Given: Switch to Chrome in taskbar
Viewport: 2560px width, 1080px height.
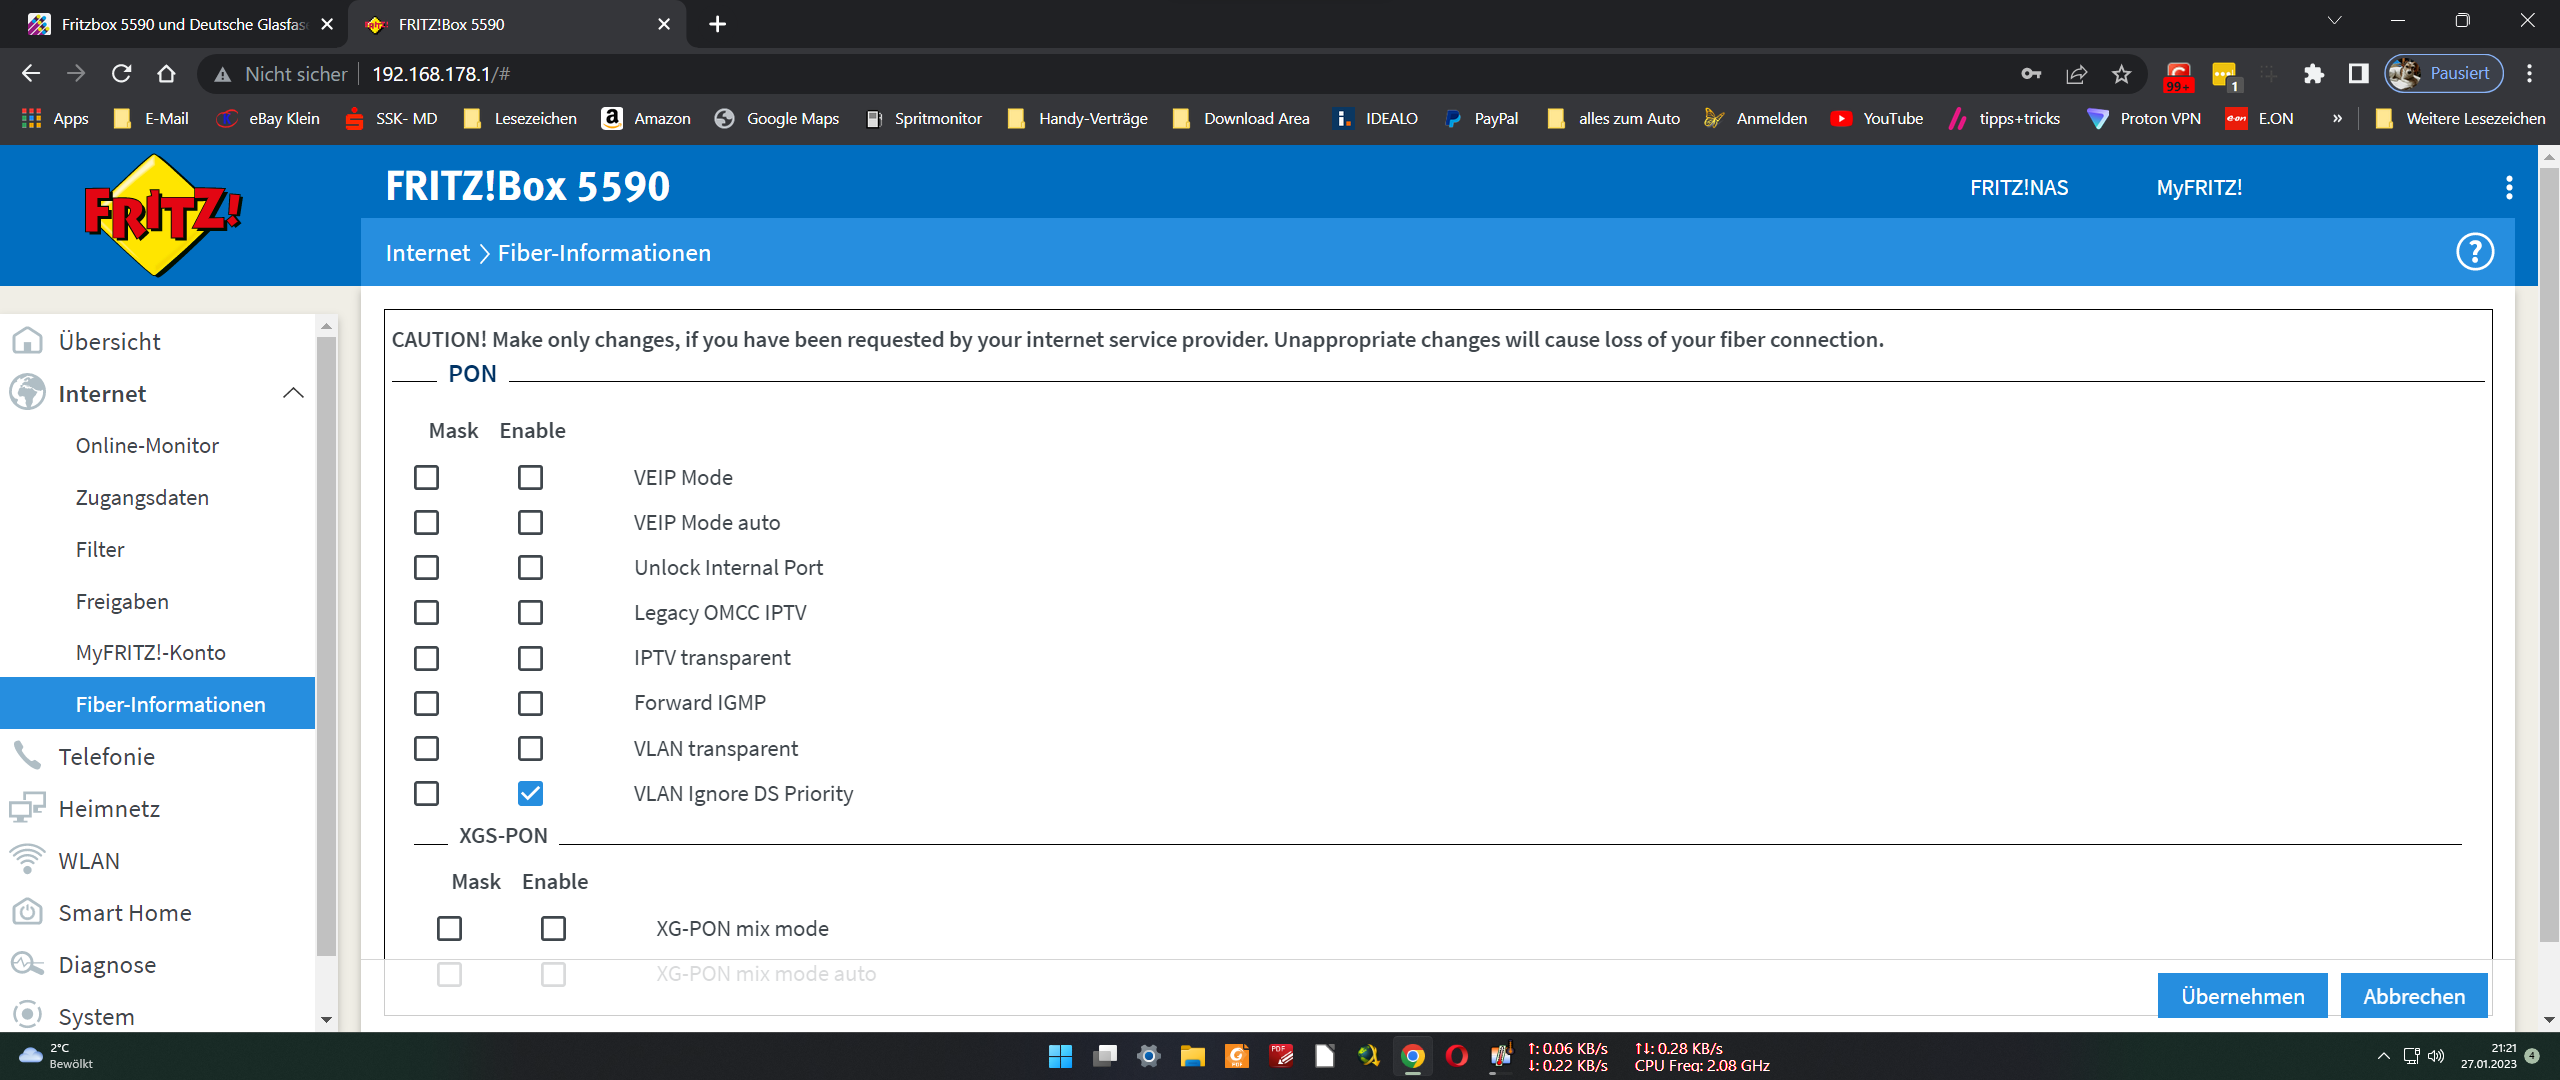Looking at the screenshot, I should point(1412,1056).
